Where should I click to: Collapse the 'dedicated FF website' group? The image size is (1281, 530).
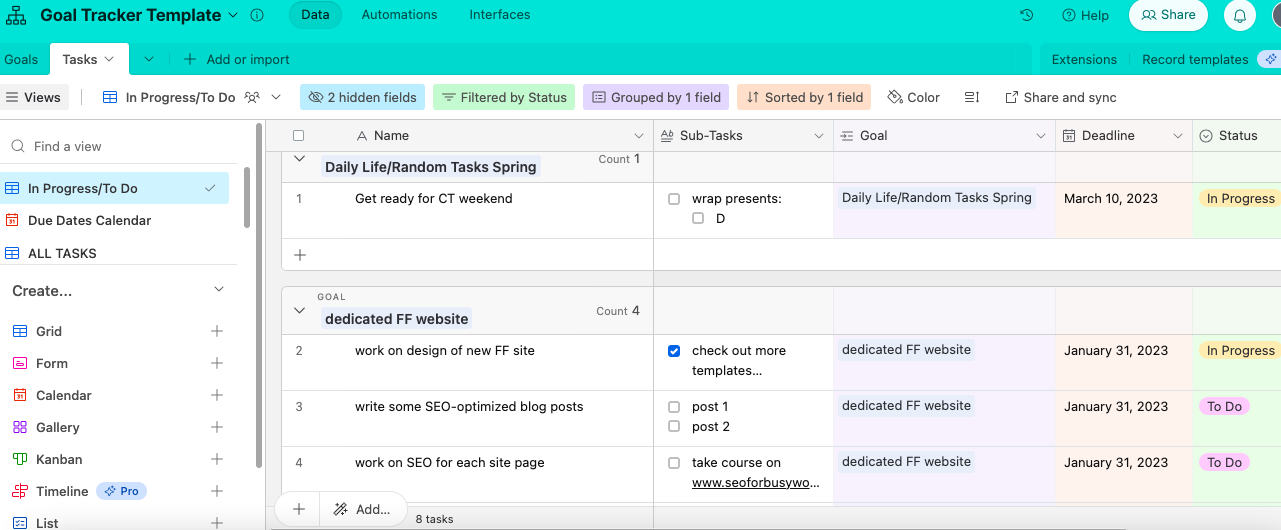299,311
